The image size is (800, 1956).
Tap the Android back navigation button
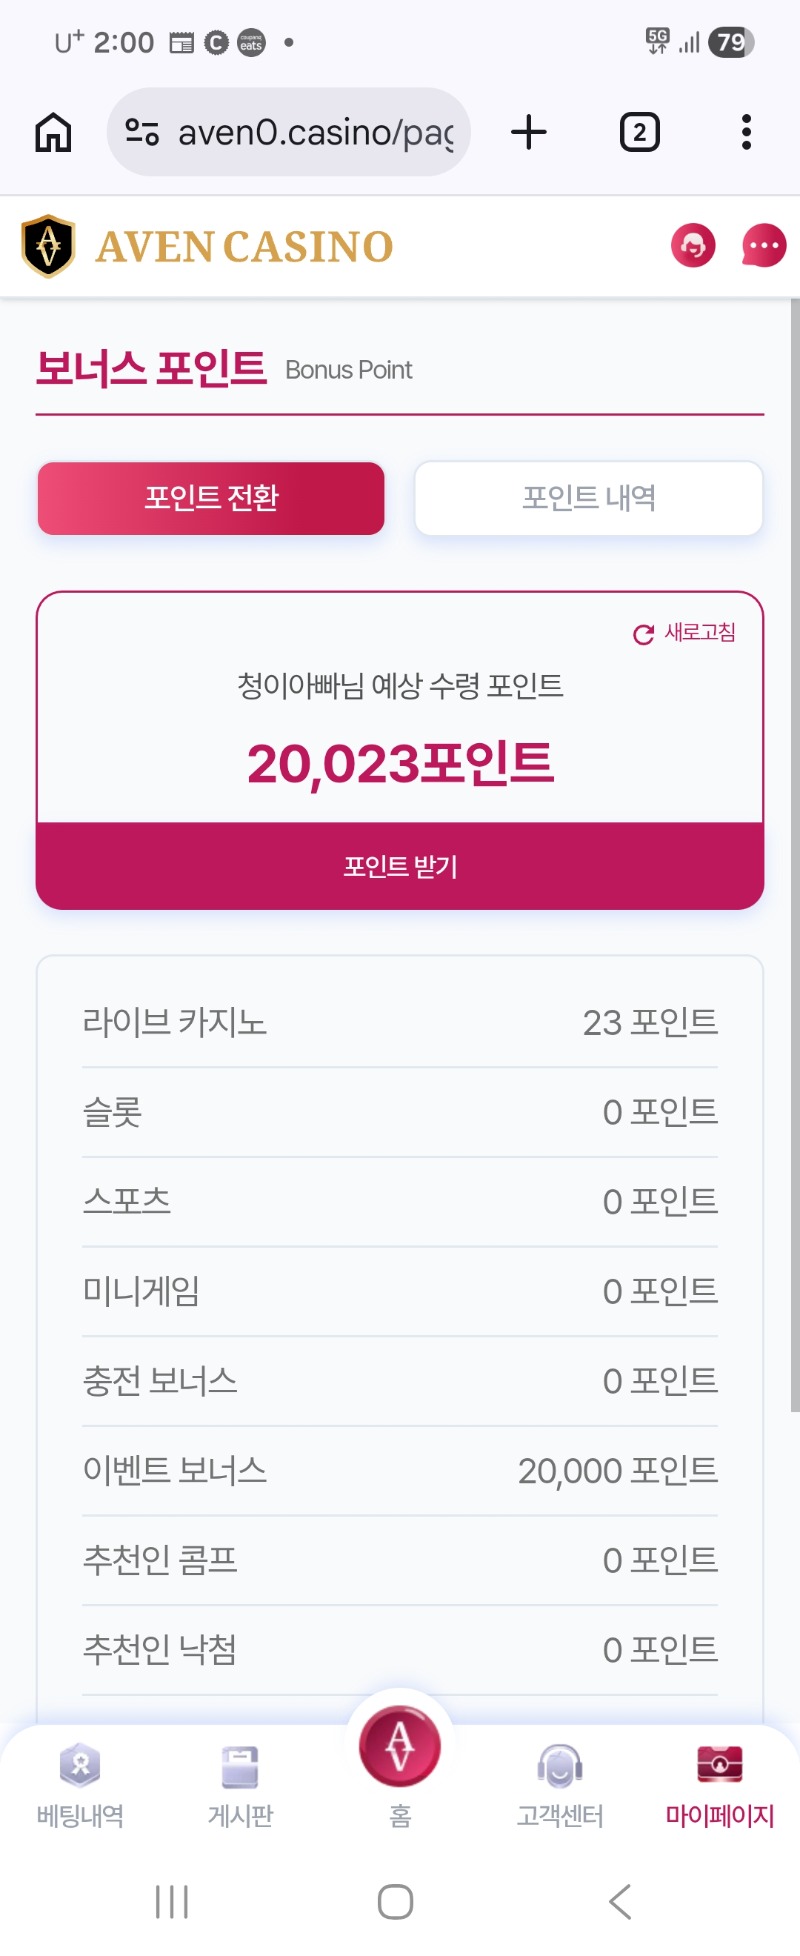click(x=621, y=1901)
